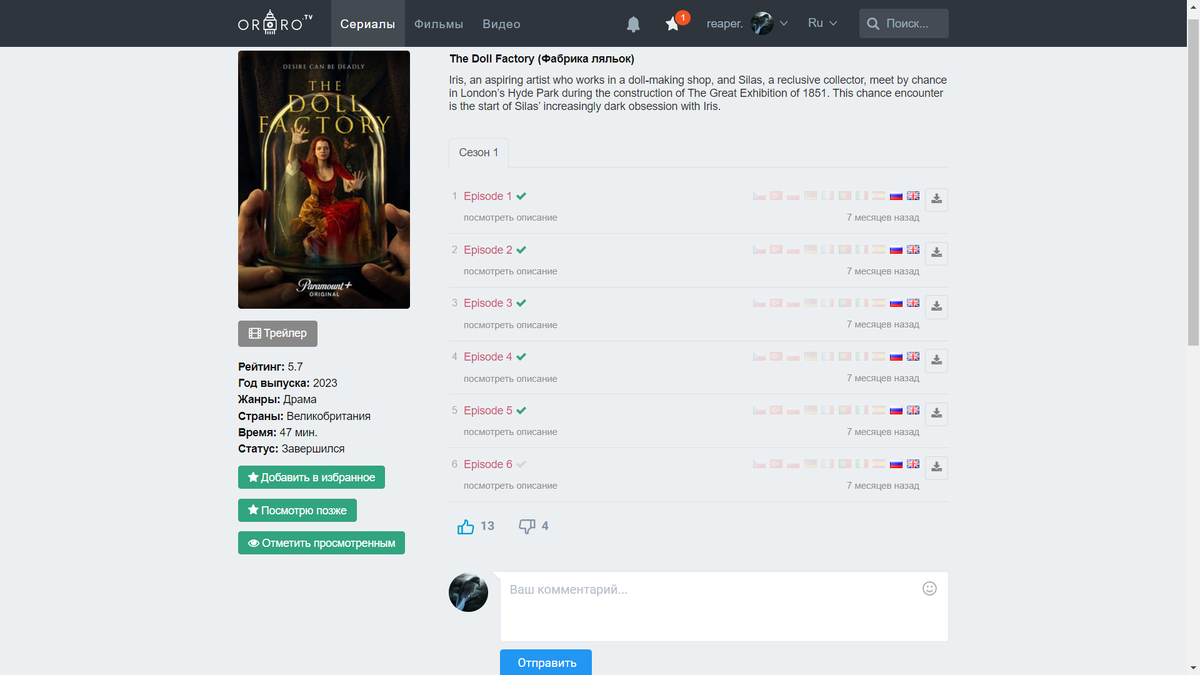Expand посмотреть описание for Episode 2

(x=510, y=271)
